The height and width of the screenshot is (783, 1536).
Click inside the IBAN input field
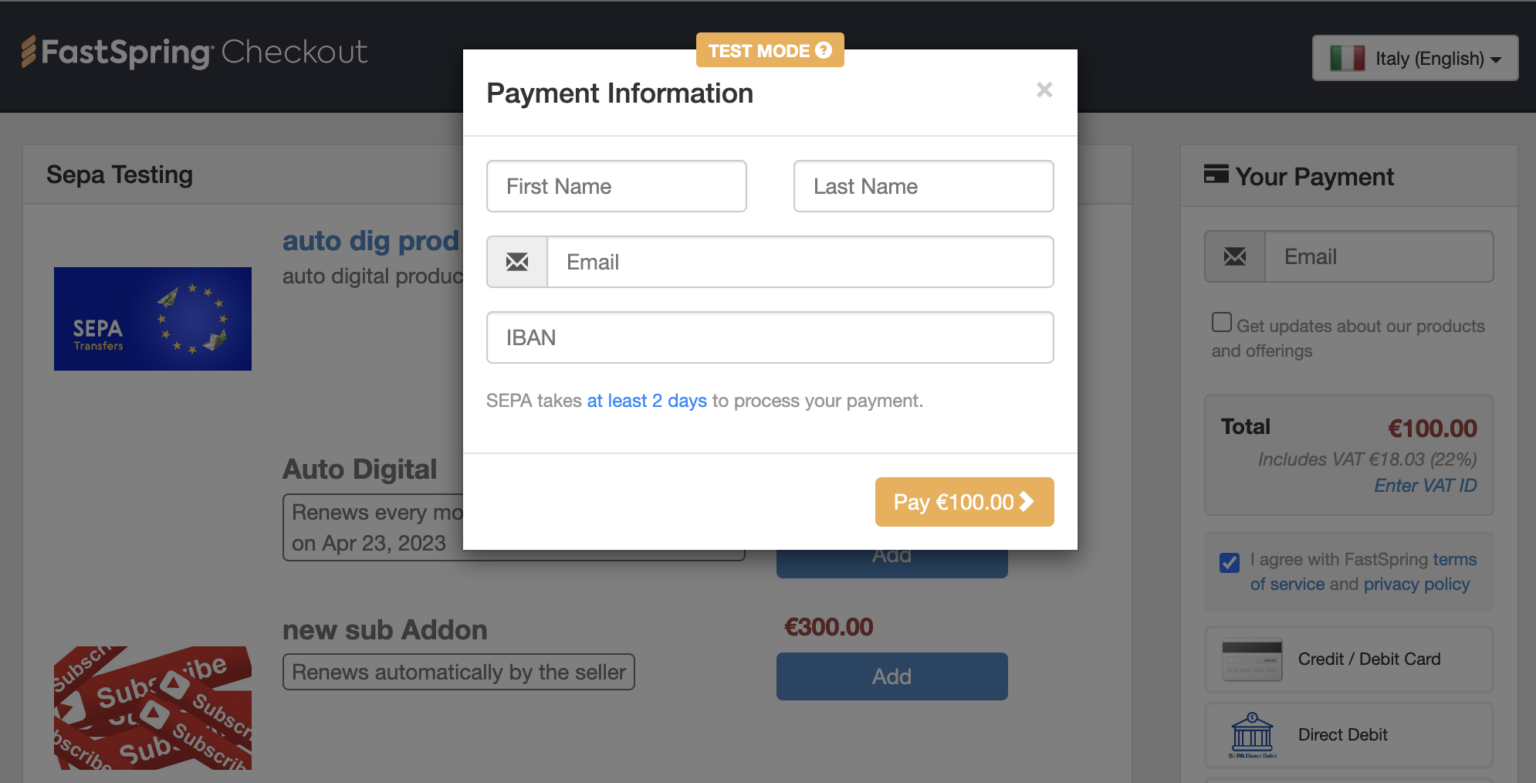click(x=769, y=337)
